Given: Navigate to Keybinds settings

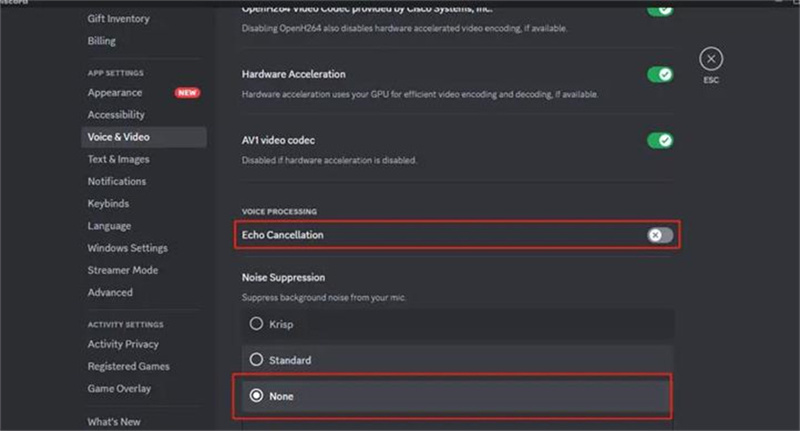Looking at the screenshot, I should (108, 203).
